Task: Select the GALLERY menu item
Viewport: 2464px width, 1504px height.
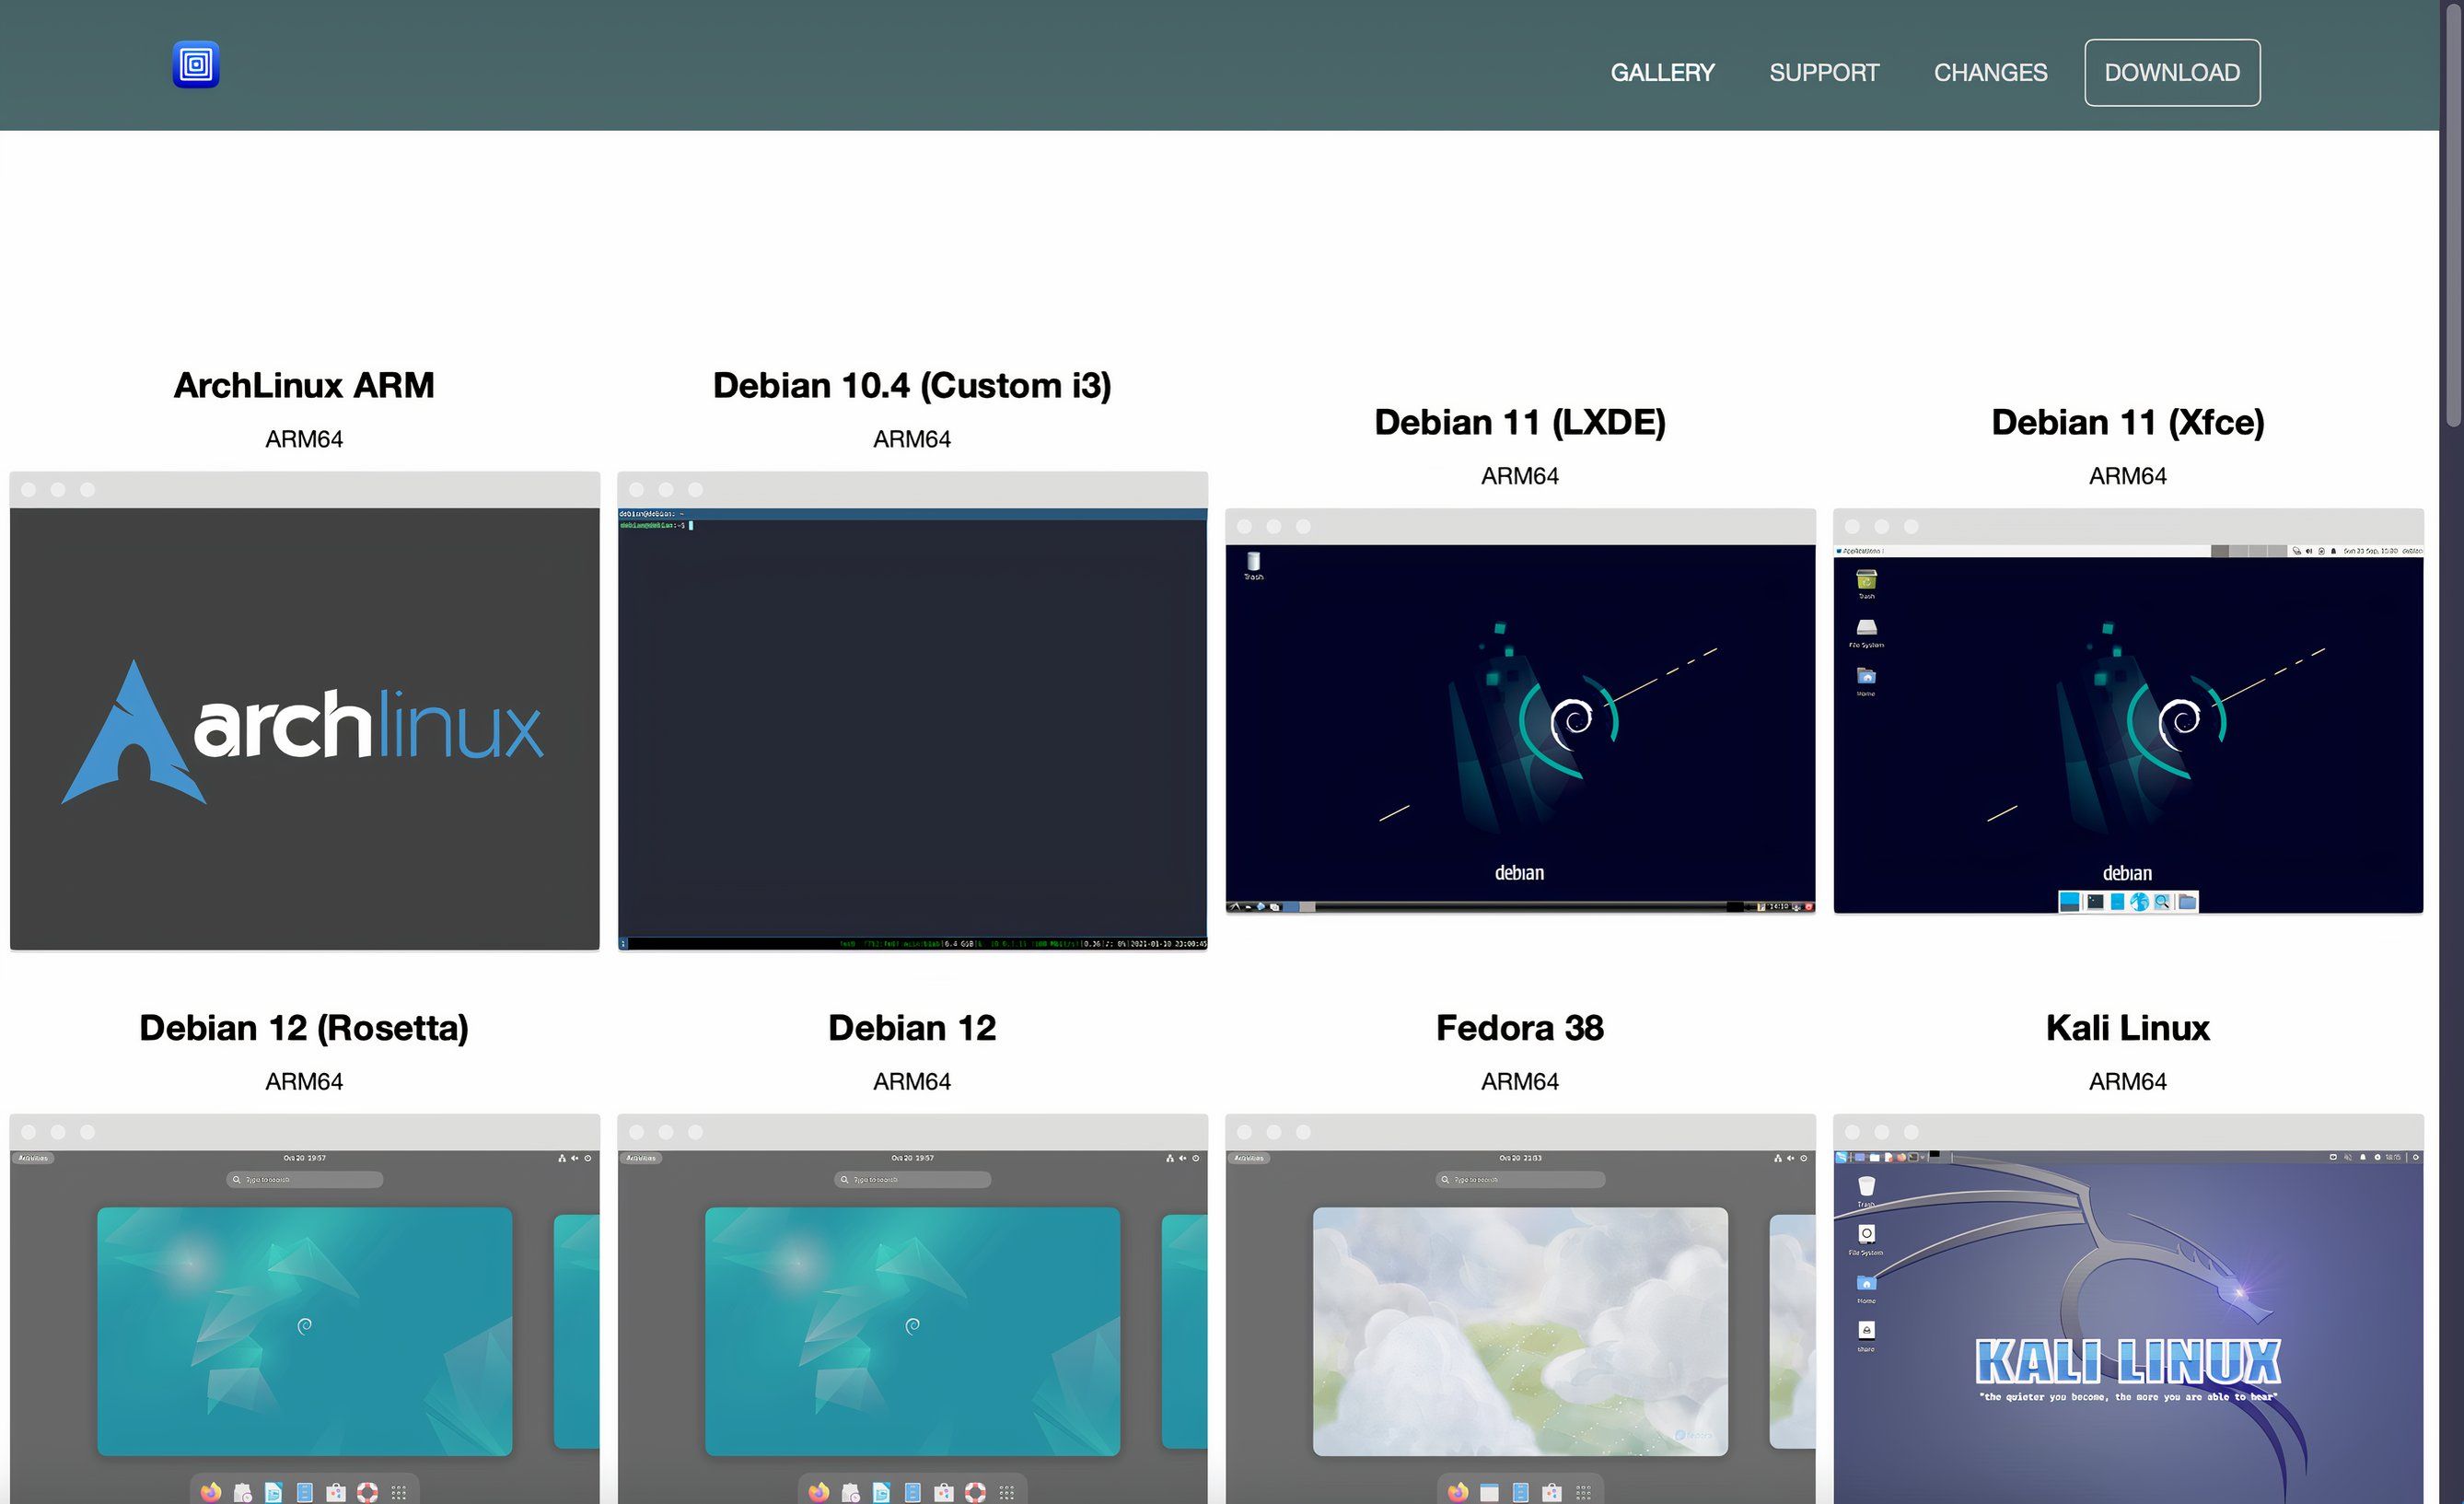Action: click(1663, 72)
